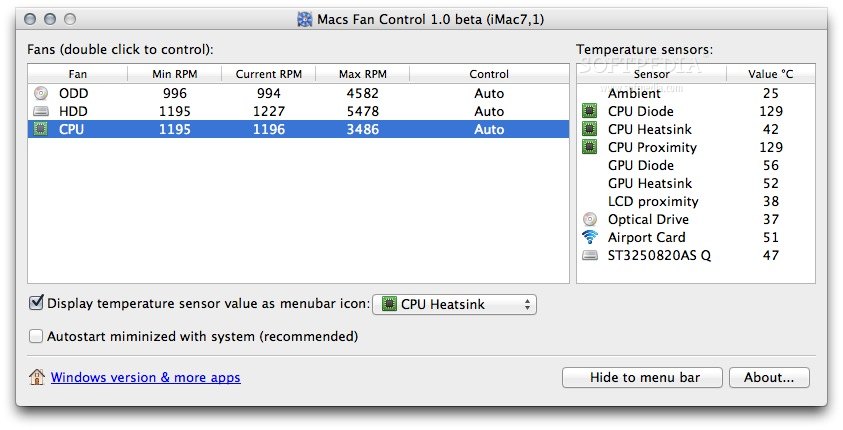The width and height of the screenshot is (843, 430).
Task: Select the LCD proximity sensor label
Action: click(653, 202)
